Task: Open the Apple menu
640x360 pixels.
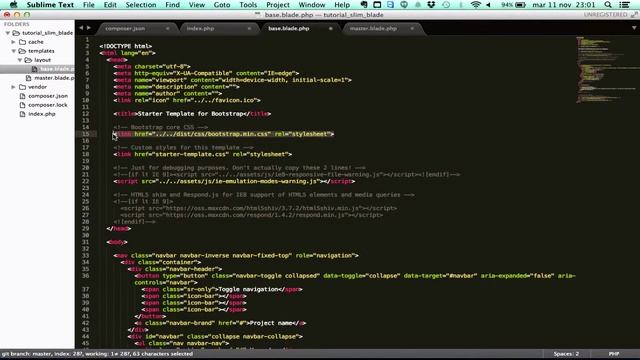Action: (x=13, y=5)
